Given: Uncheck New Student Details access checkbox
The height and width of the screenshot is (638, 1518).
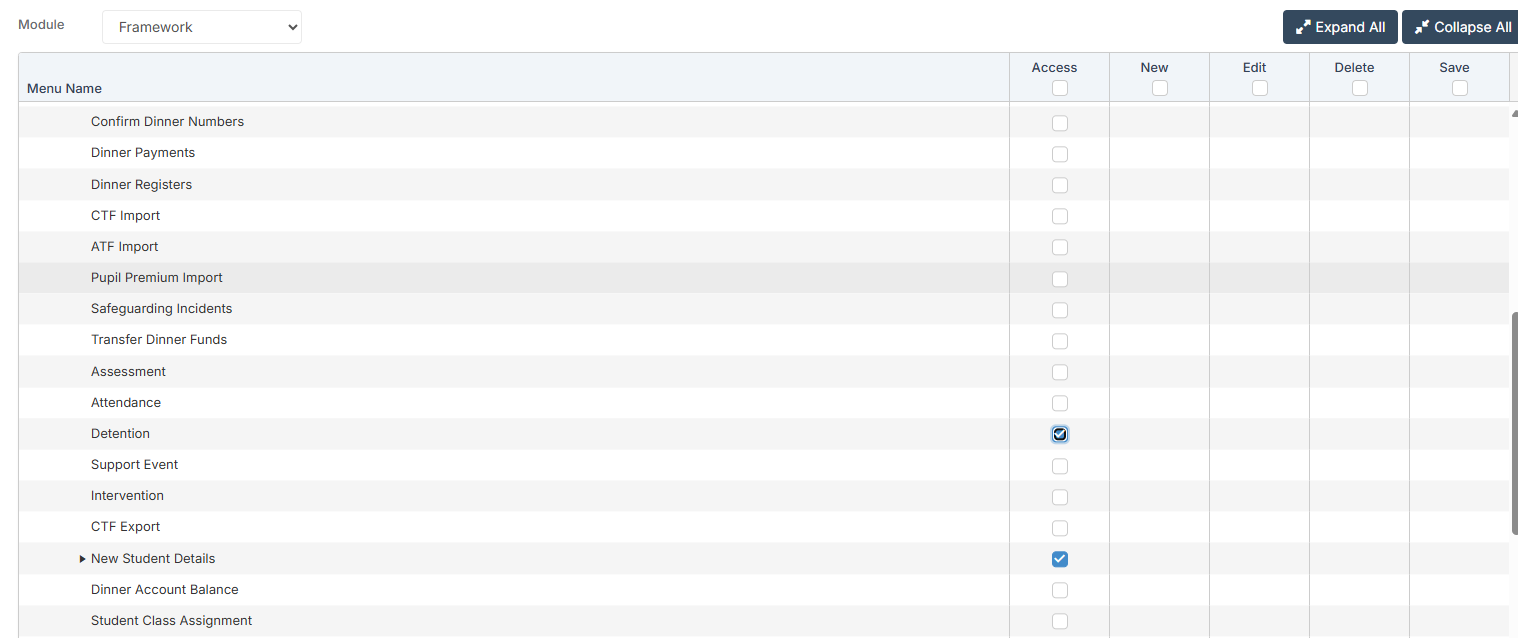Looking at the screenshot, I should tap(1059, 559).
